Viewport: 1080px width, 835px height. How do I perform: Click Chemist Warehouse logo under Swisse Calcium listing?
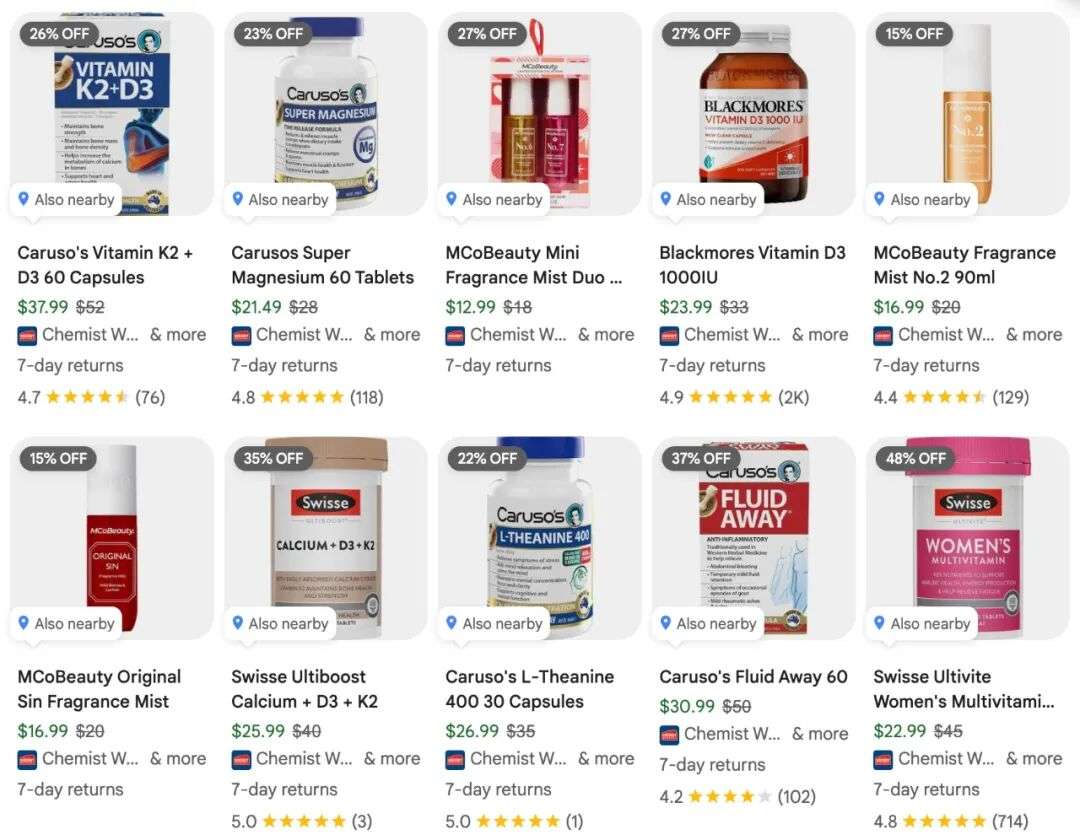[x=240, y=760]
